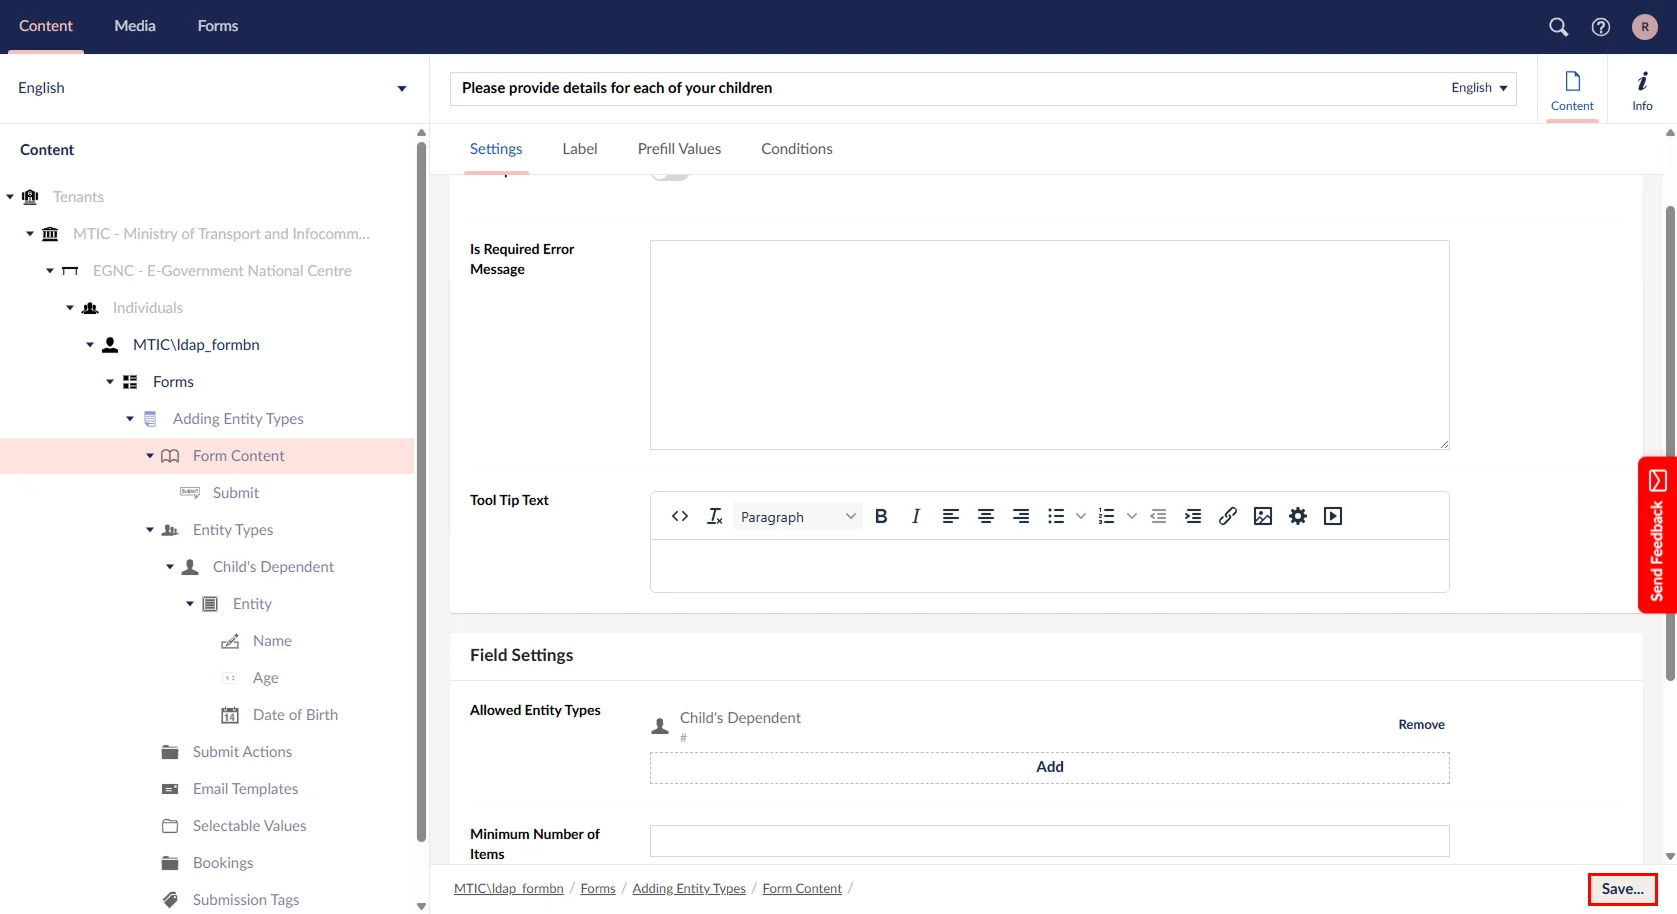Click the Minimum Number of Items field
Viewport: 1677px width, 914px height.
pos(1049,841)
